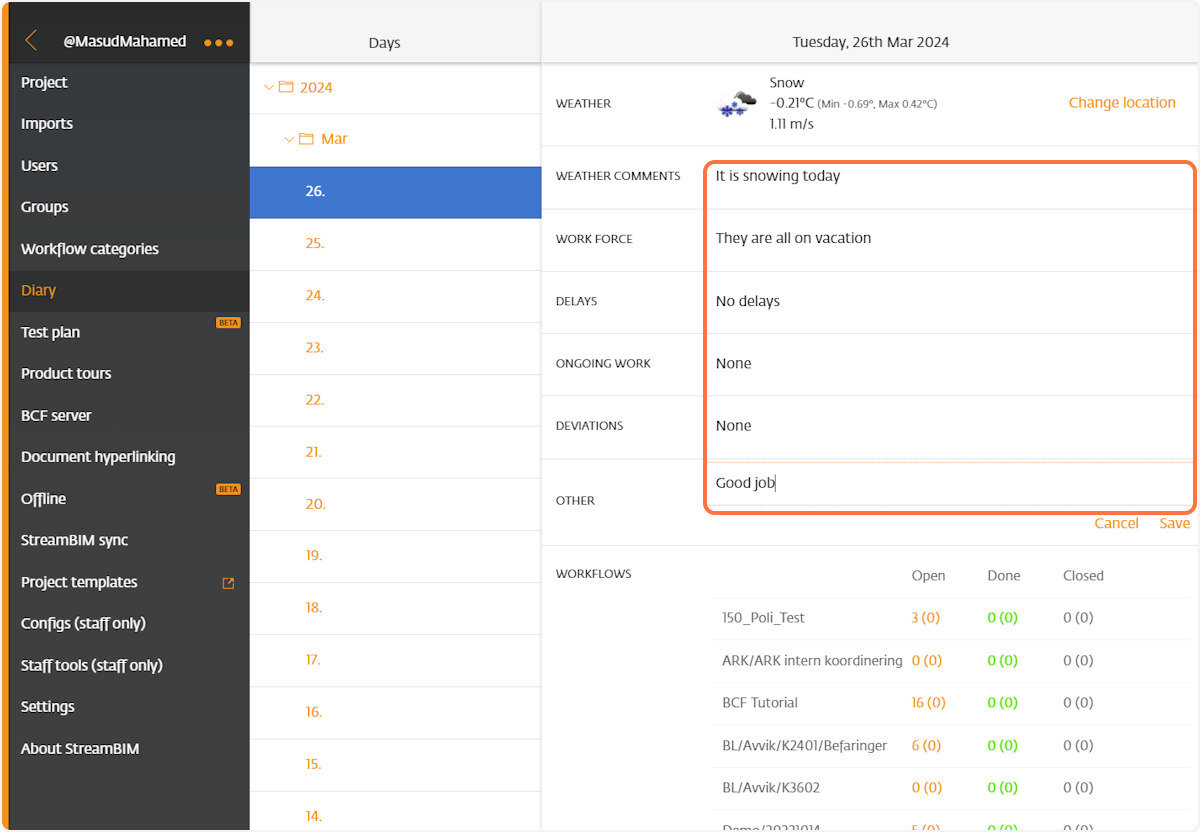
Task: Click the Ongoing work field
Action: coord(949,364)
